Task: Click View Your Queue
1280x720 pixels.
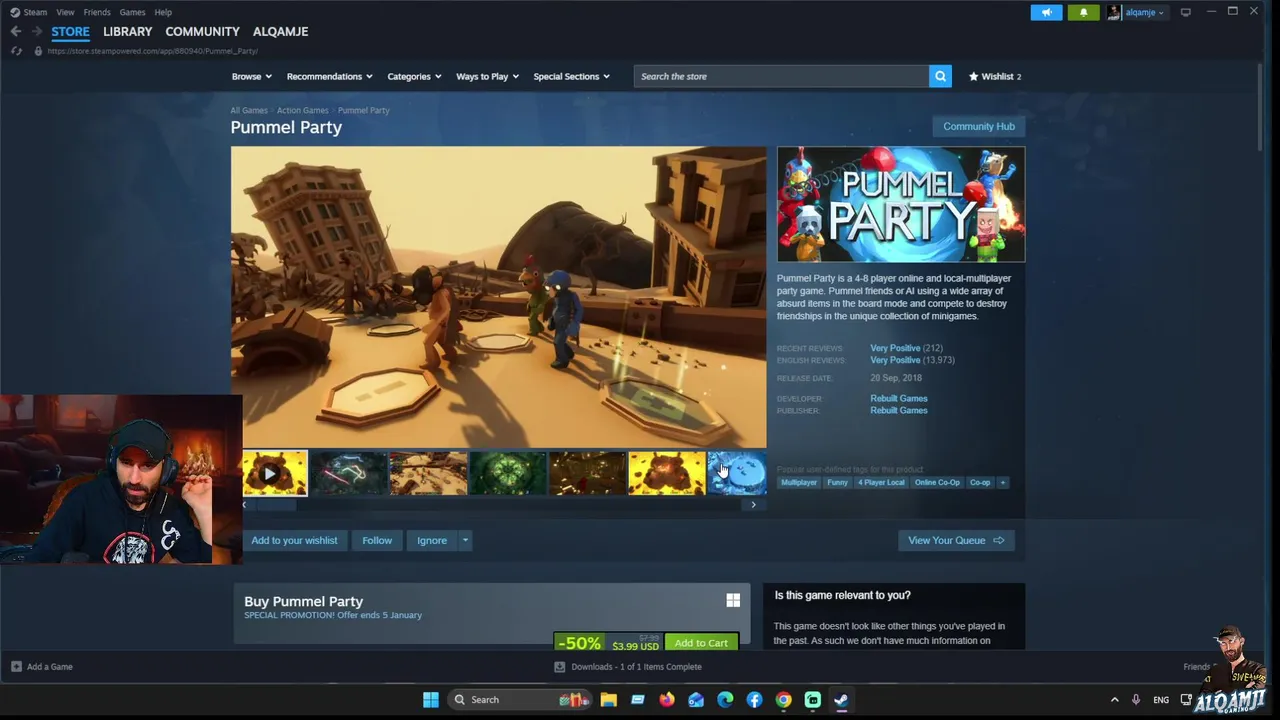Action: click(x=956, y=540)
